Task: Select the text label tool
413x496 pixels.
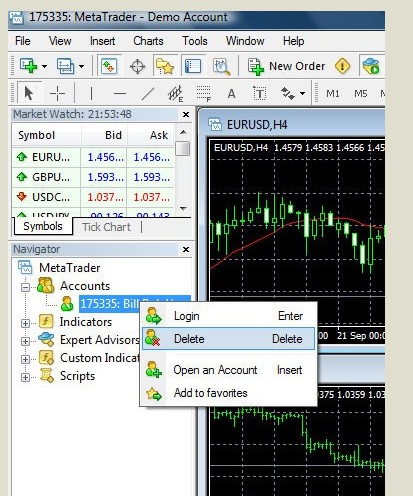Action: point(259,93)
